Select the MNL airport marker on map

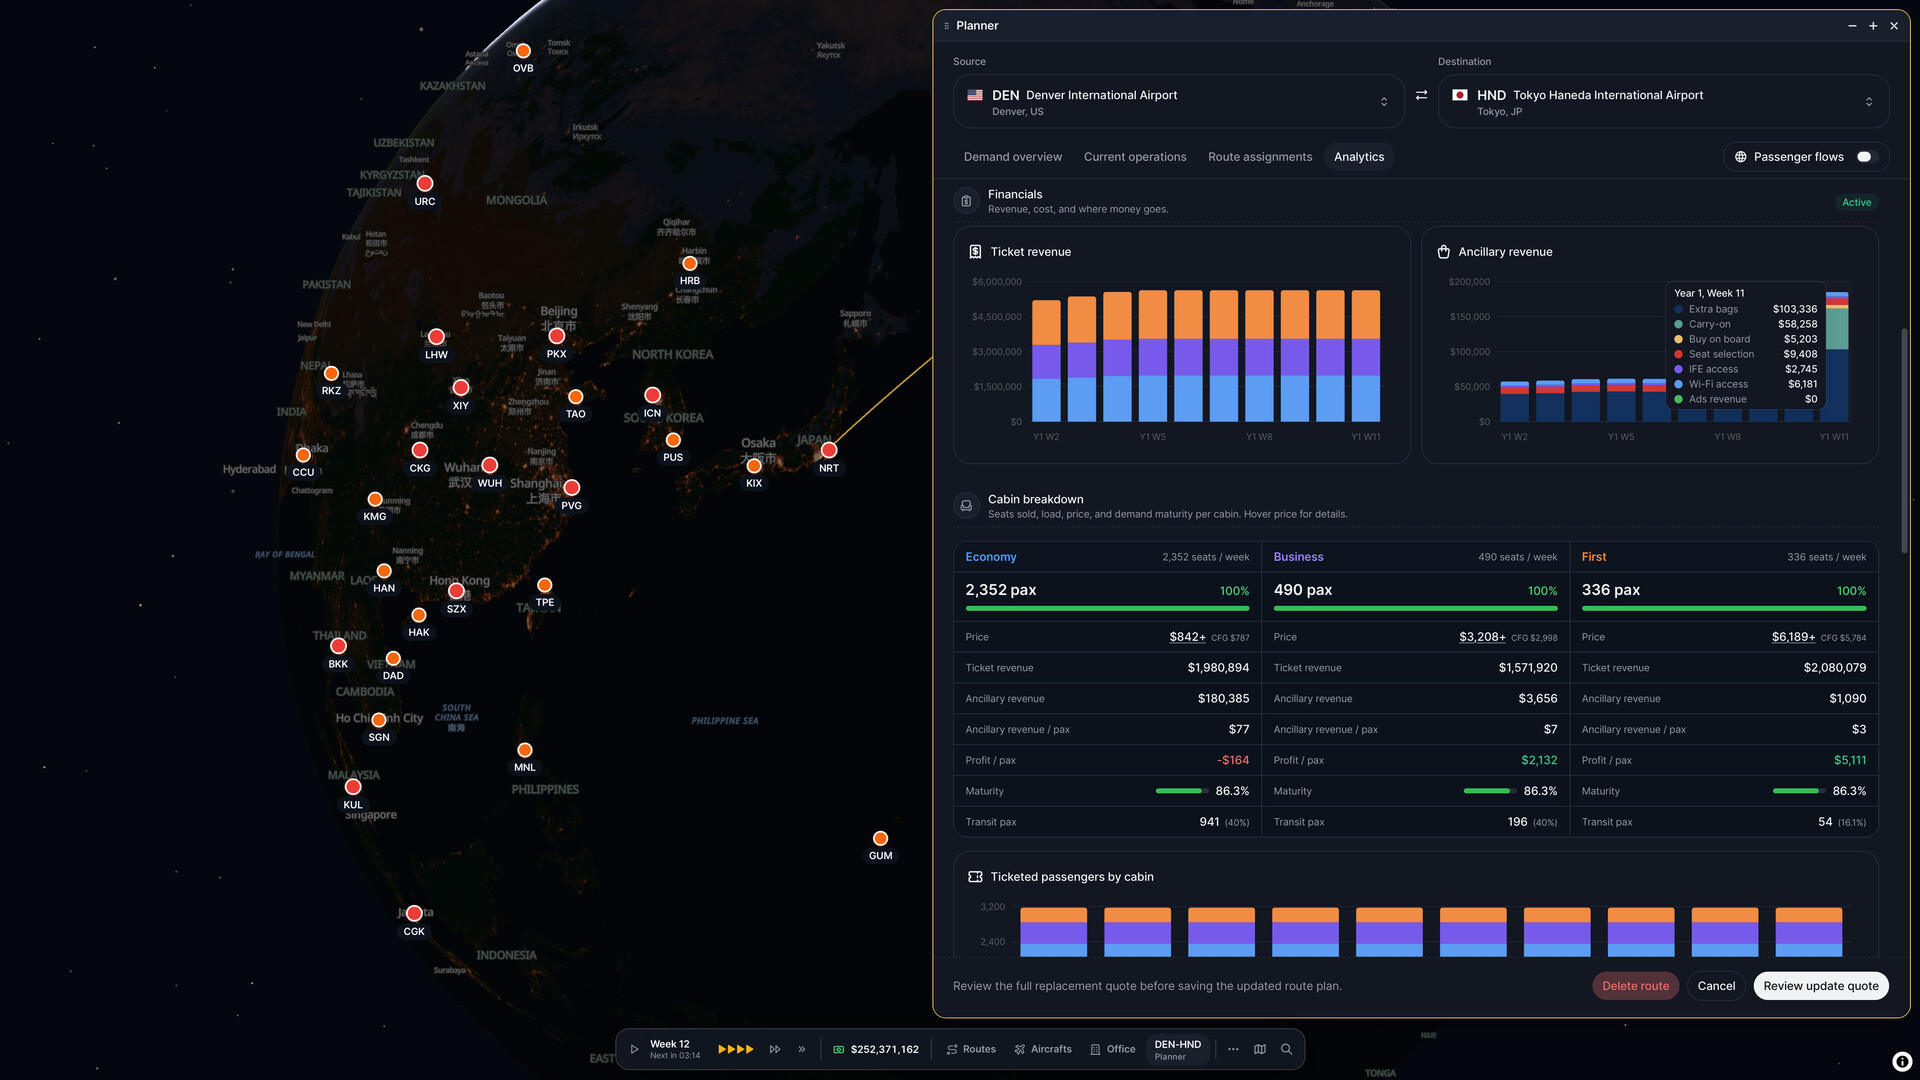pos(524,750)
